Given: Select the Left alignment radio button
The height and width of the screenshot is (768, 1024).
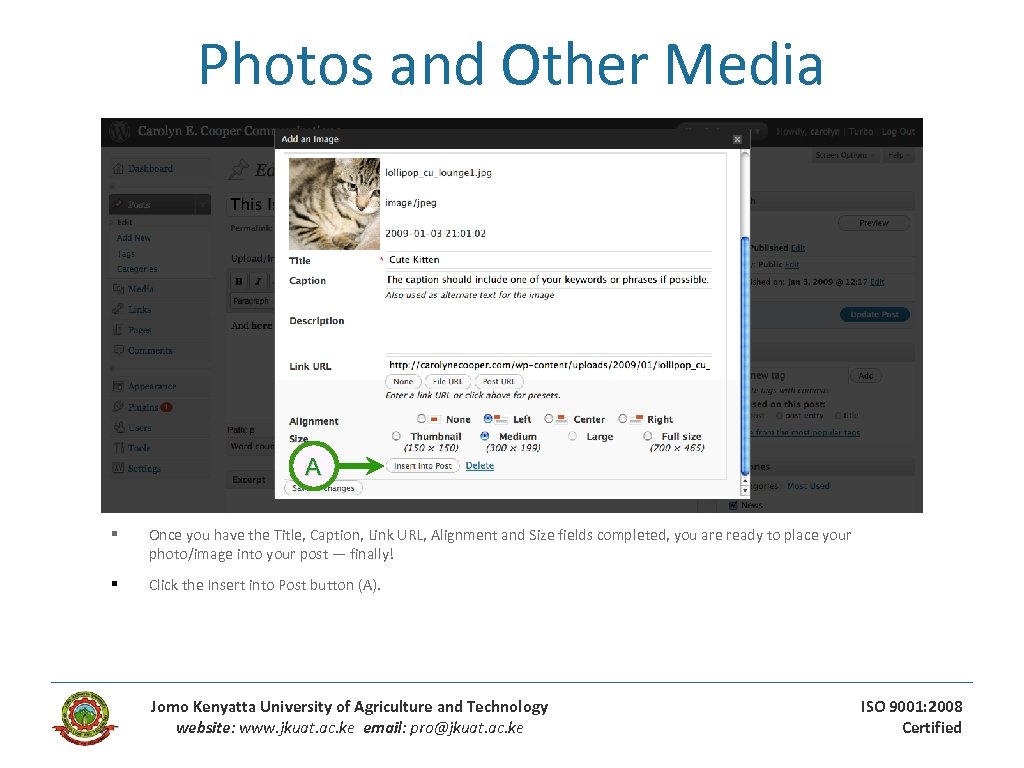Looking at the screenshot, I should [489, 419].
